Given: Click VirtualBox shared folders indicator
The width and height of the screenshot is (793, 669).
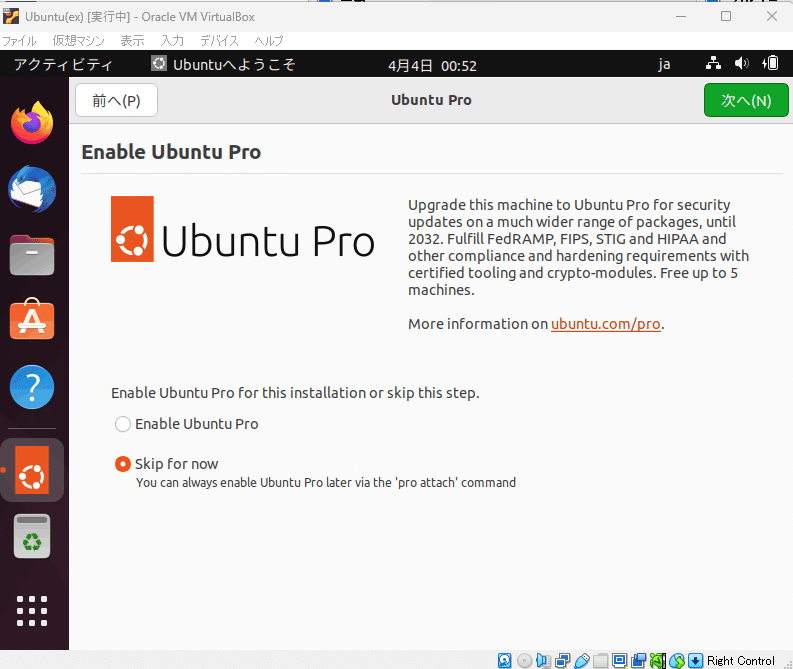Looking at the screenshot, I should pyautogui.click(x=600, y=660).
